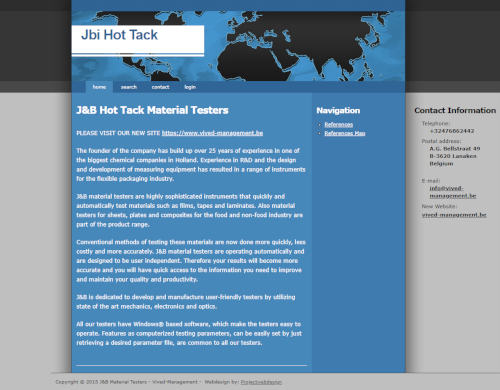Follow the https://www.vived-management.be link in the article
This screenshot has width=500, height=390.
click(212, 133)
